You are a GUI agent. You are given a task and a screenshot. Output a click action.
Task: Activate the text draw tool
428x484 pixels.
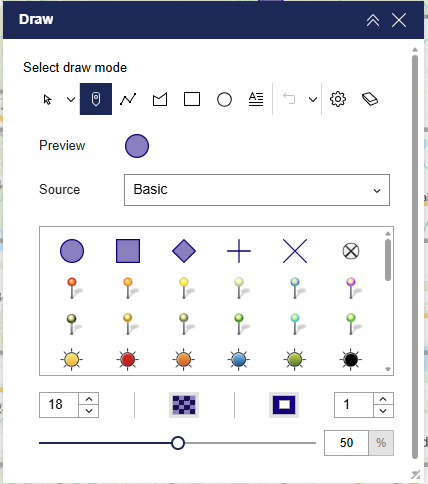(256, 99)
